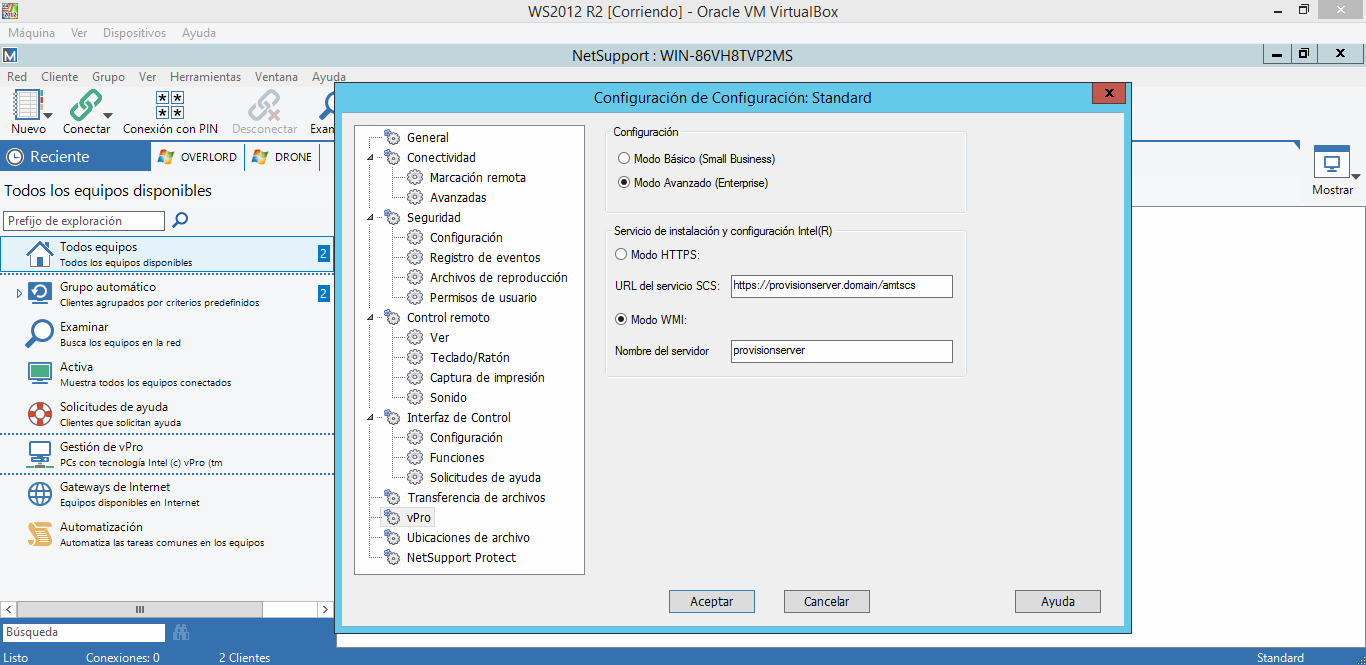
Task: Select Marcación remota tree item
Action: tap(478, 178)
